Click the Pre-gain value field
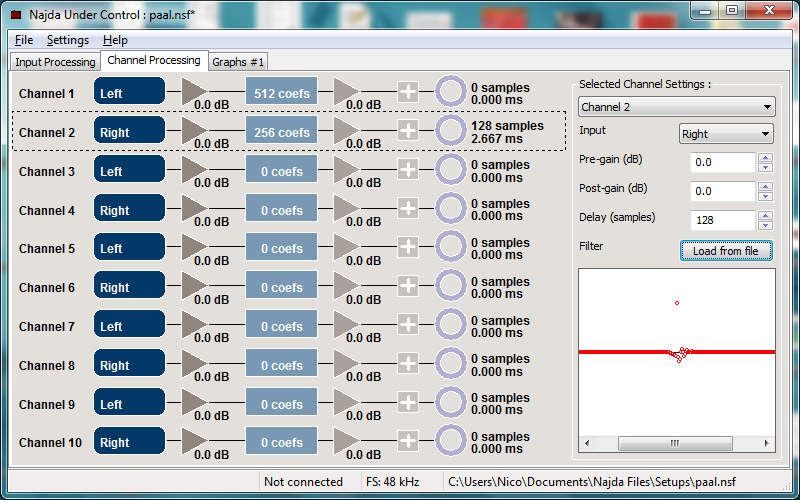Screen dimensions: 800x500 pos(722,162)
